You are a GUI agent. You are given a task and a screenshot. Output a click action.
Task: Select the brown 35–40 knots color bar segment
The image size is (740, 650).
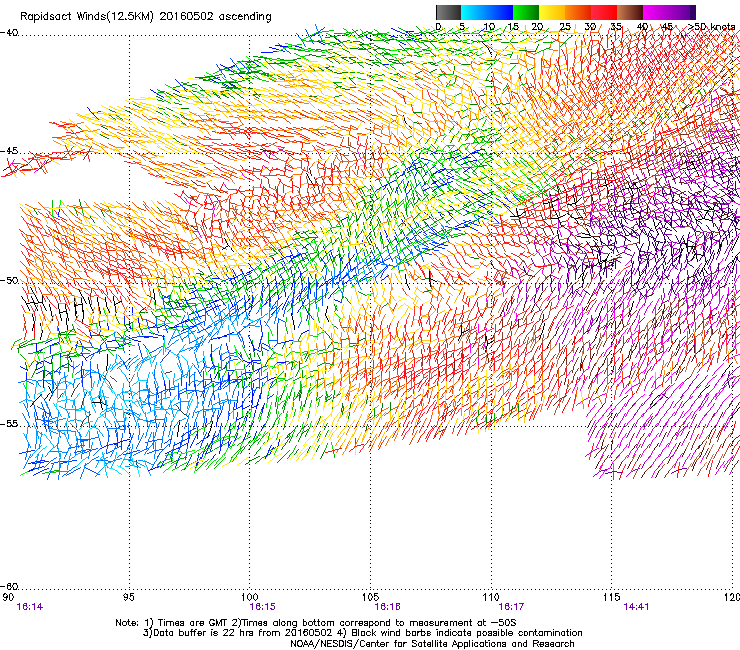[630, 12]
